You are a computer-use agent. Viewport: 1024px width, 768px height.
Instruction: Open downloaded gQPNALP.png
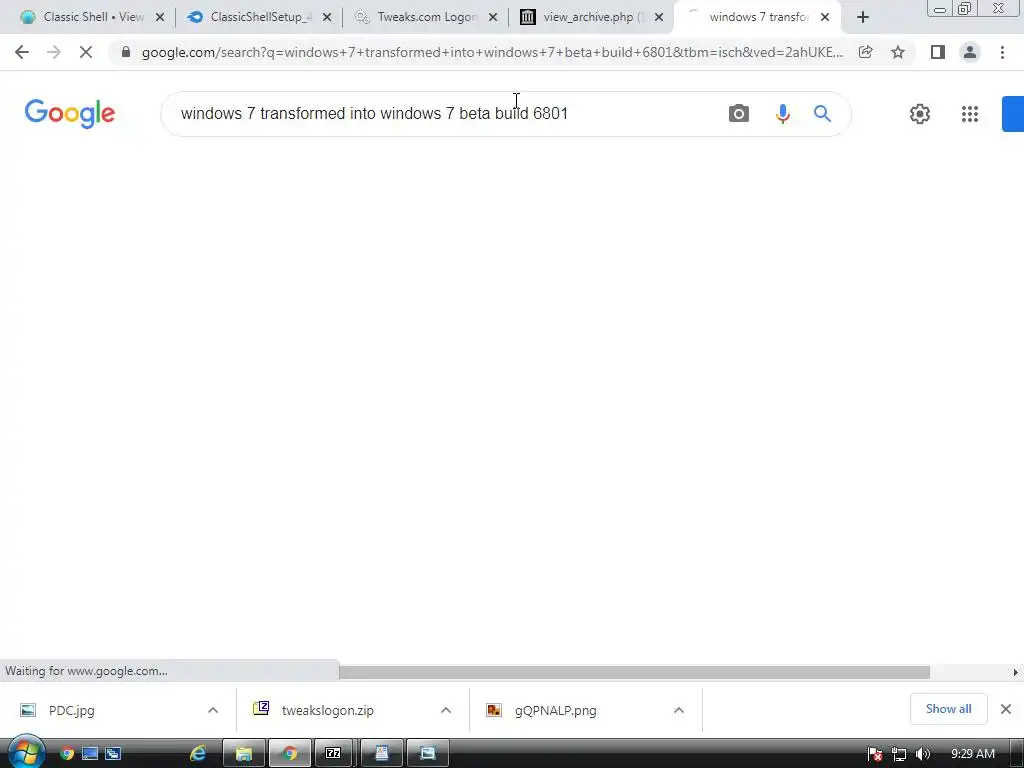tap(555, 711)
